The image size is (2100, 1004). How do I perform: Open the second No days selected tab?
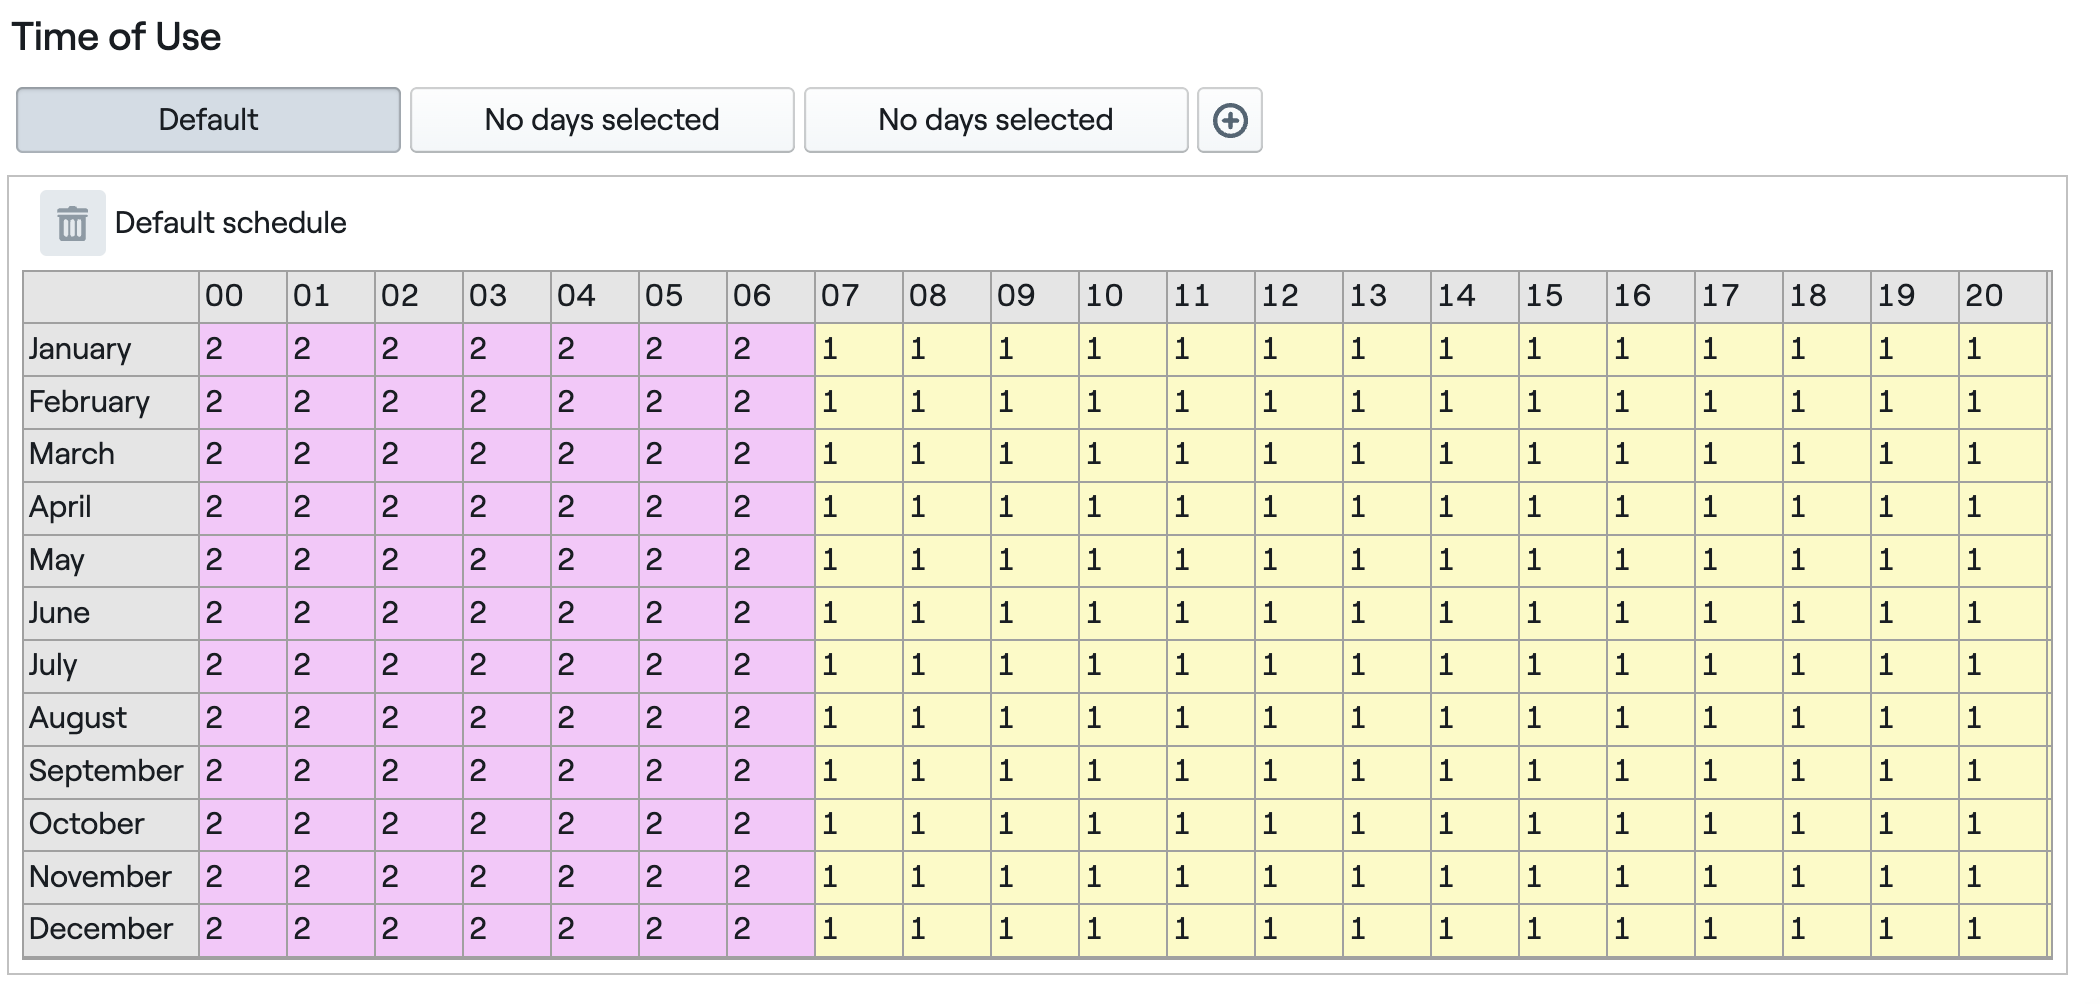[996, 120]
